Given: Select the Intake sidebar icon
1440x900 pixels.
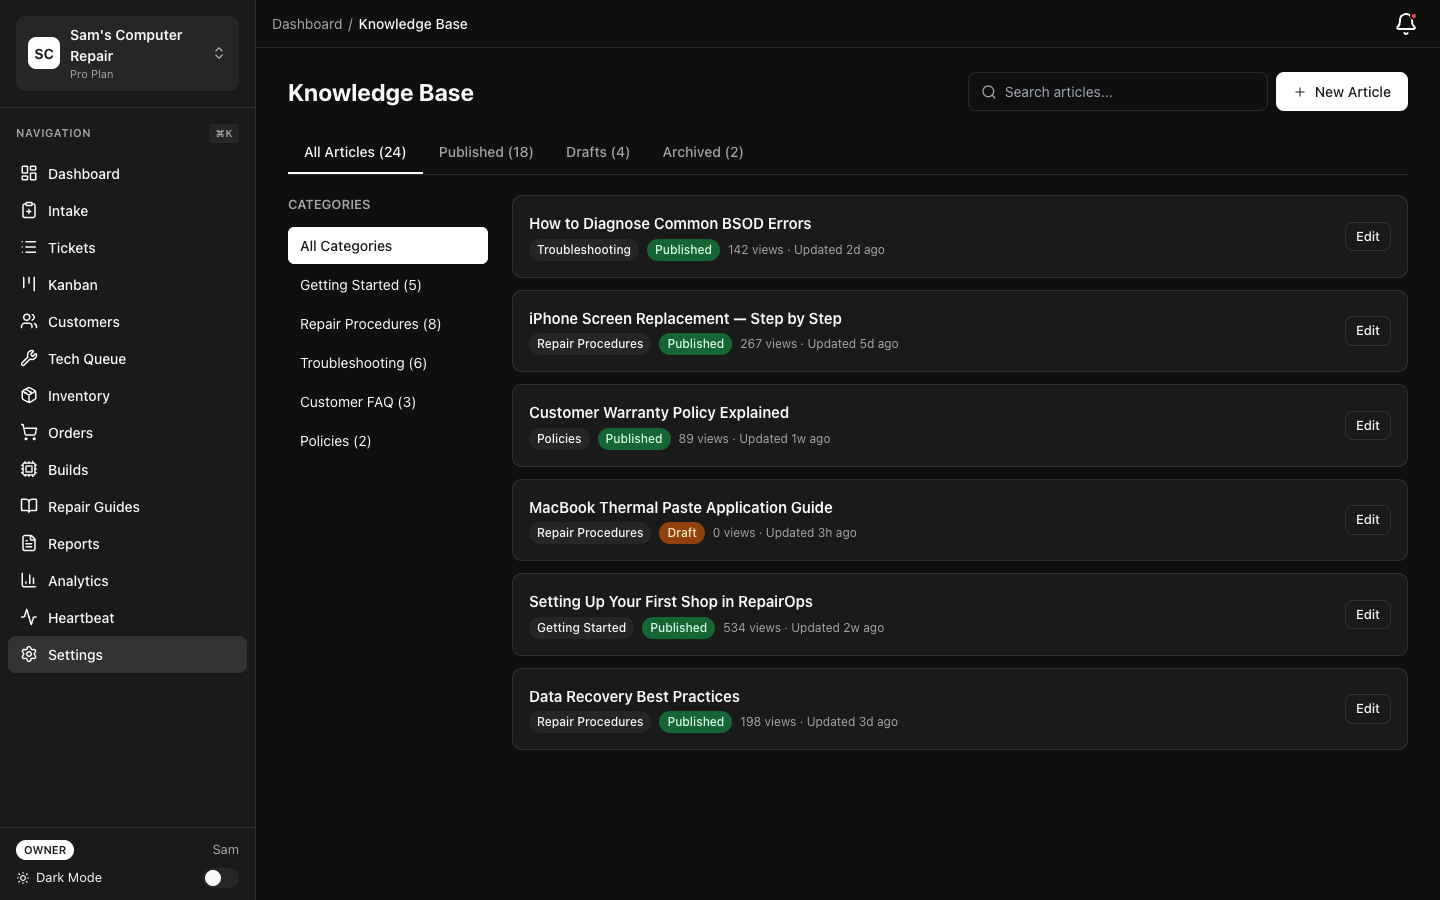Looking at the screenshot, I should (29, 210).
